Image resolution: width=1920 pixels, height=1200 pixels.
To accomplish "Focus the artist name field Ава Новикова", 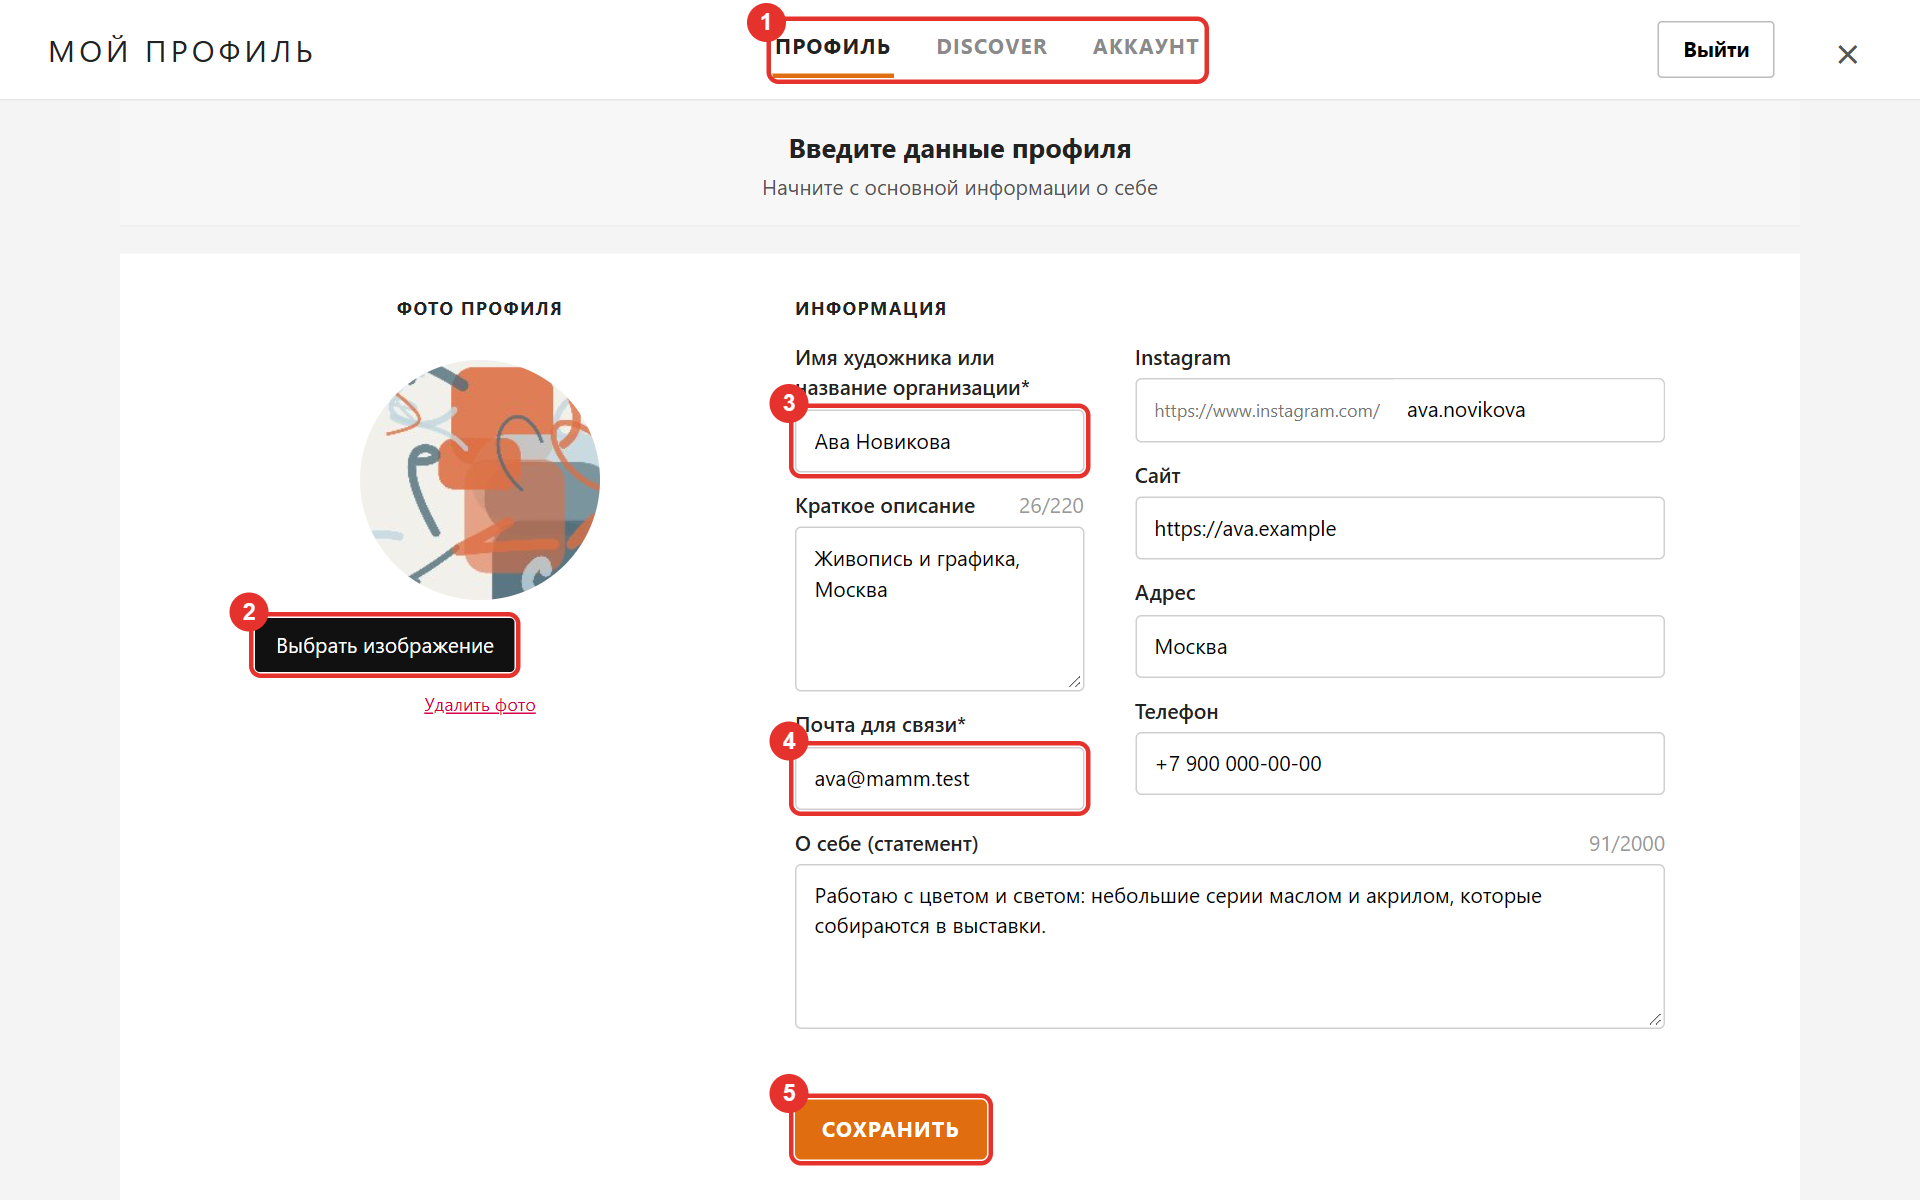I will click(x=940, y=441).
